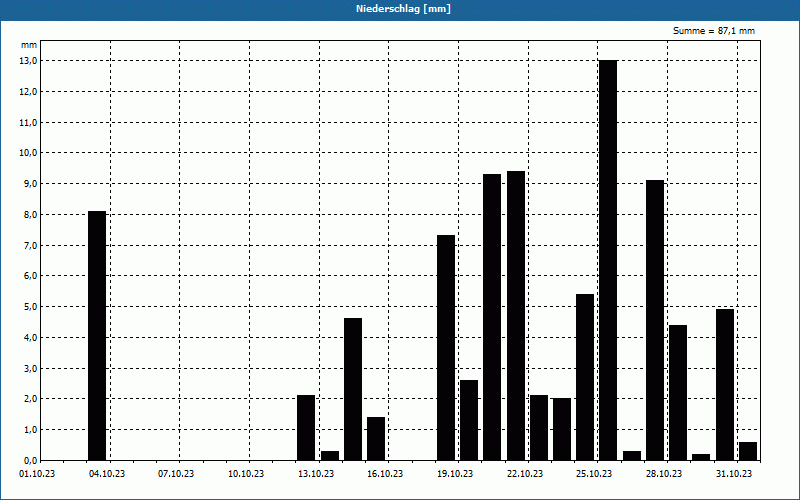The width and height of the screenshot is (800, 500).
Task: Select the tallest bar reaching 13,0 mm
Action: (608, 260)
